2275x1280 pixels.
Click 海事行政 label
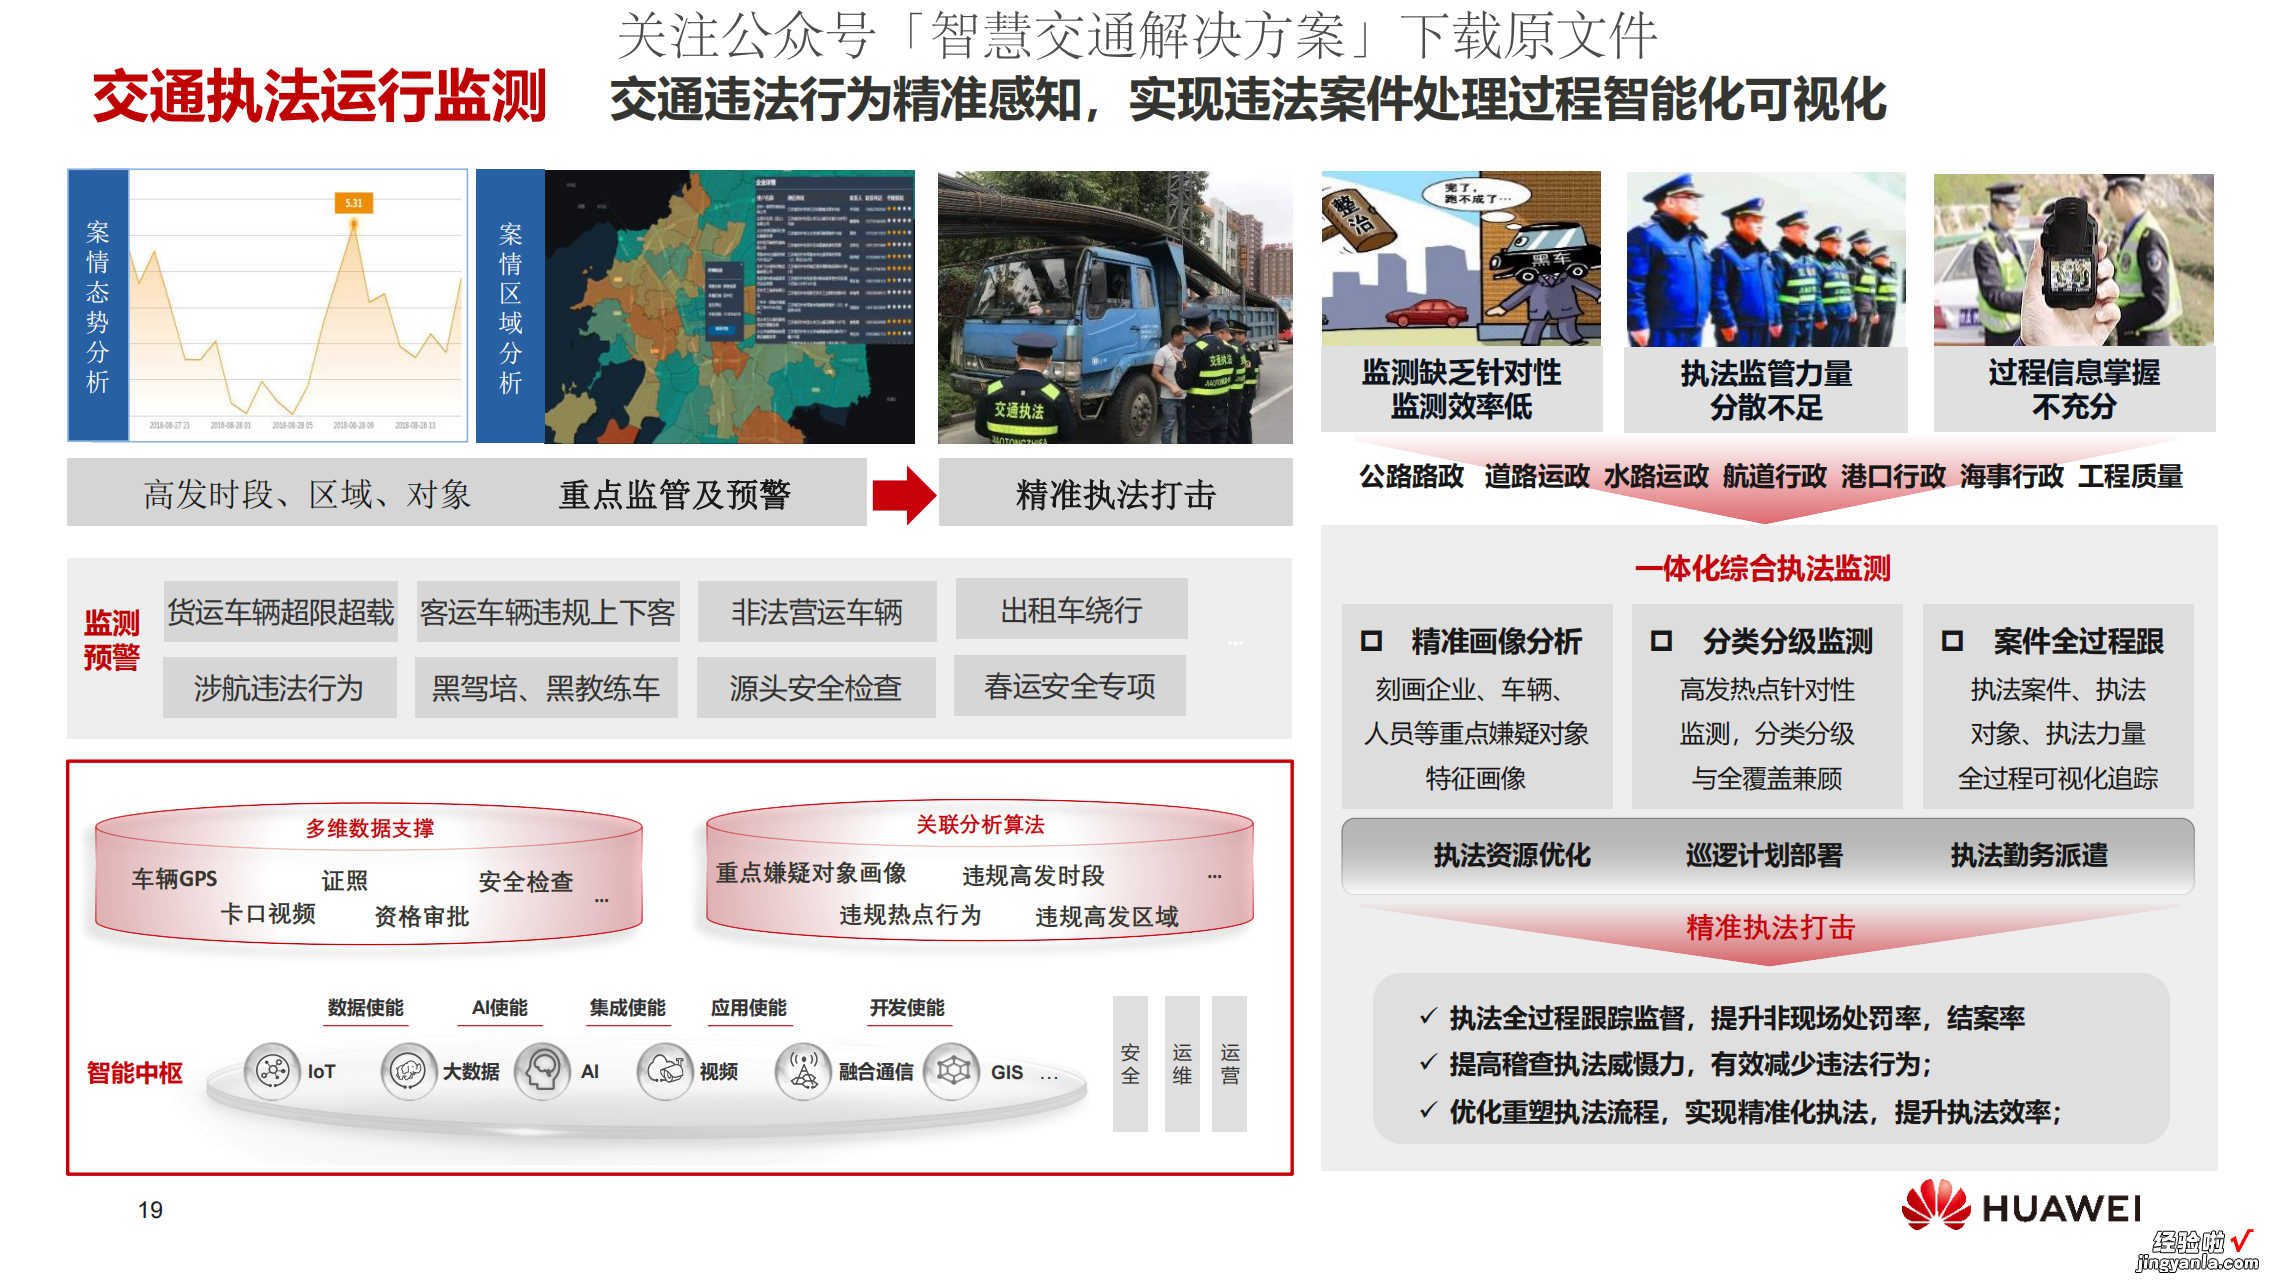pyautogui.click(x=2012, y=476)
